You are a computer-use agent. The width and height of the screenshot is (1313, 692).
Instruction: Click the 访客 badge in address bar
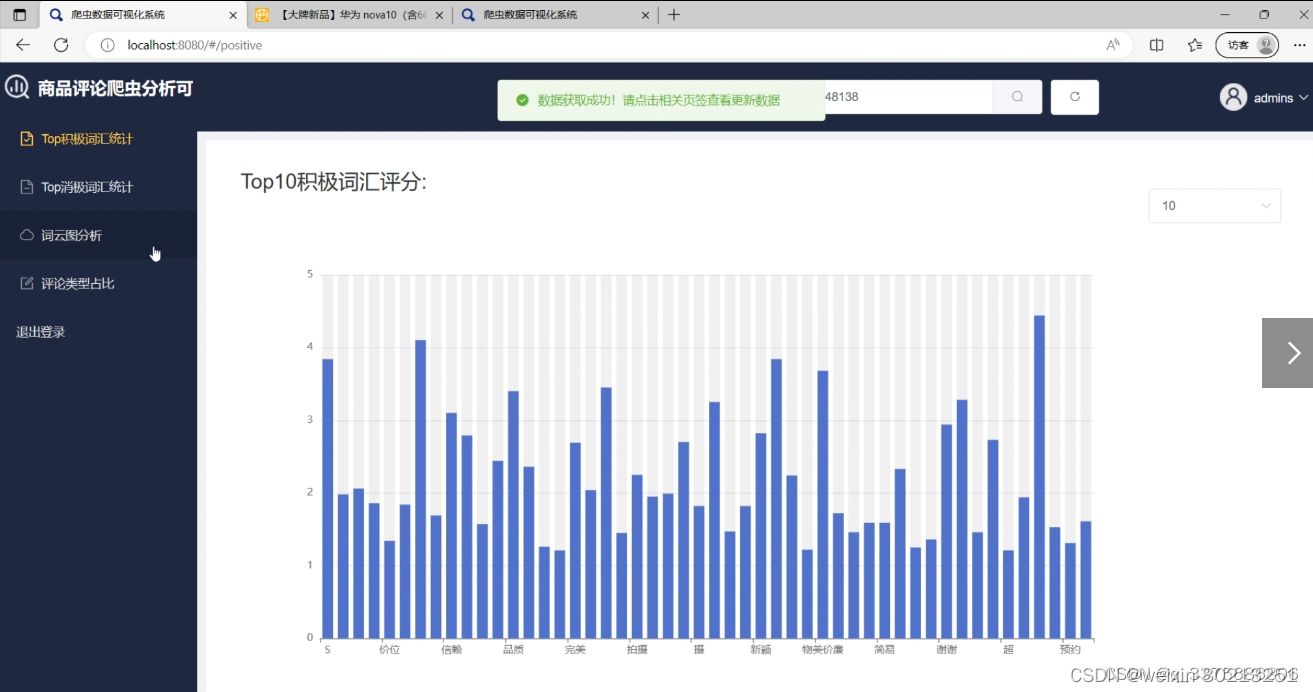click(x=1246, y=44)
